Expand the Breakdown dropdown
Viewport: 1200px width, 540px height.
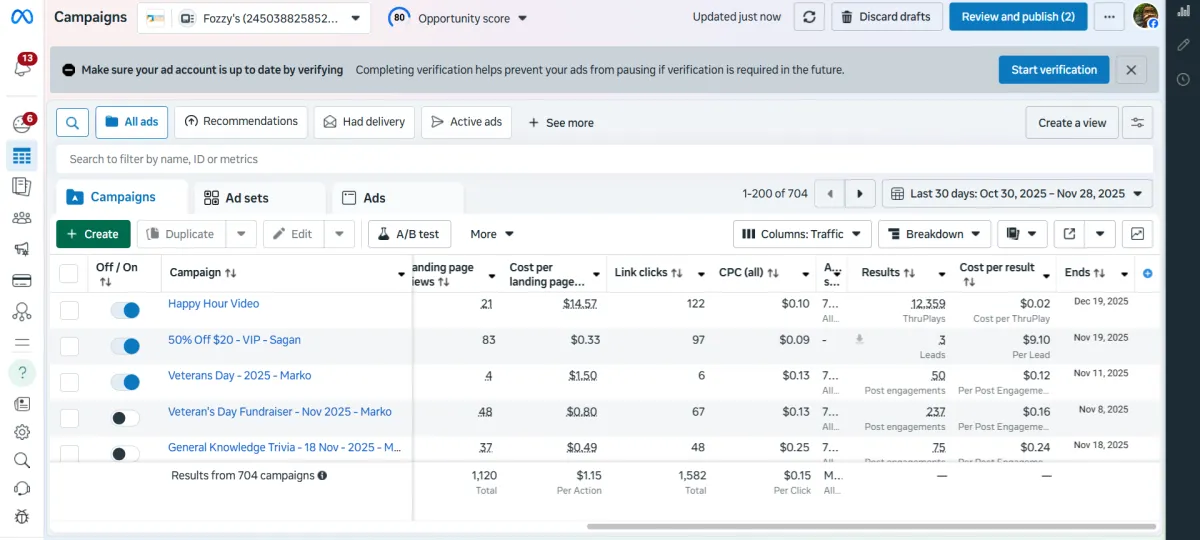tap(934, 234)
